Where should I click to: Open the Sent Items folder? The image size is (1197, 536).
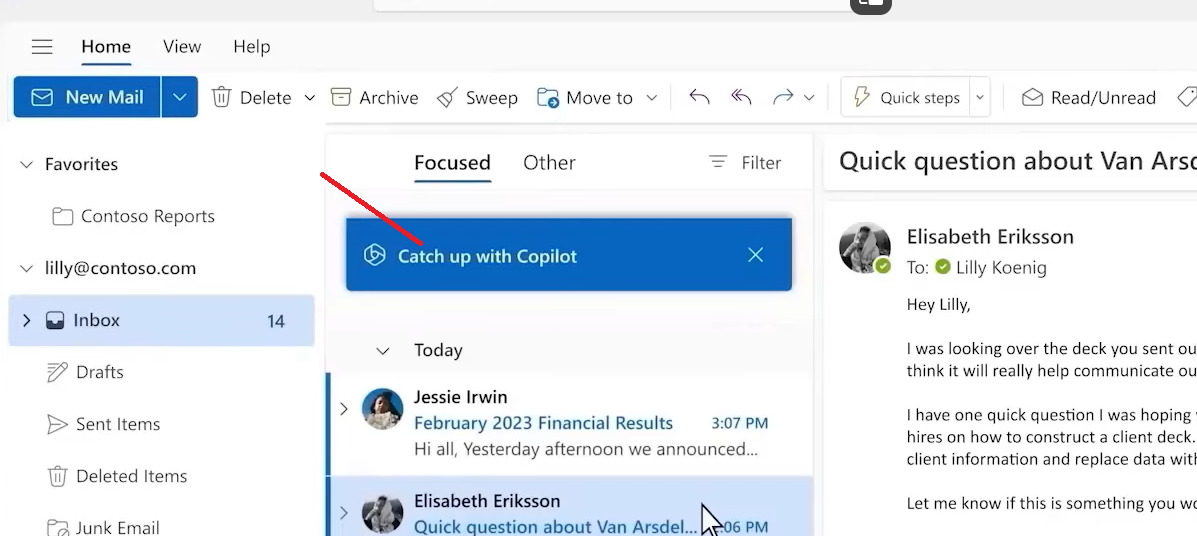(x=104, y=424)
